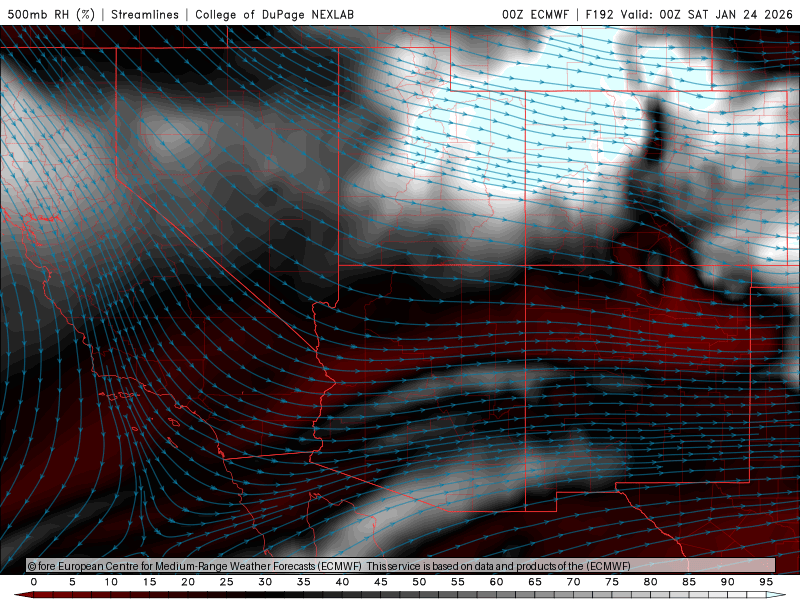Click the "F192 Valid: 00Z SAT JAN 24 2026" text
800x600 pixels.
click(x=689, y=14)
